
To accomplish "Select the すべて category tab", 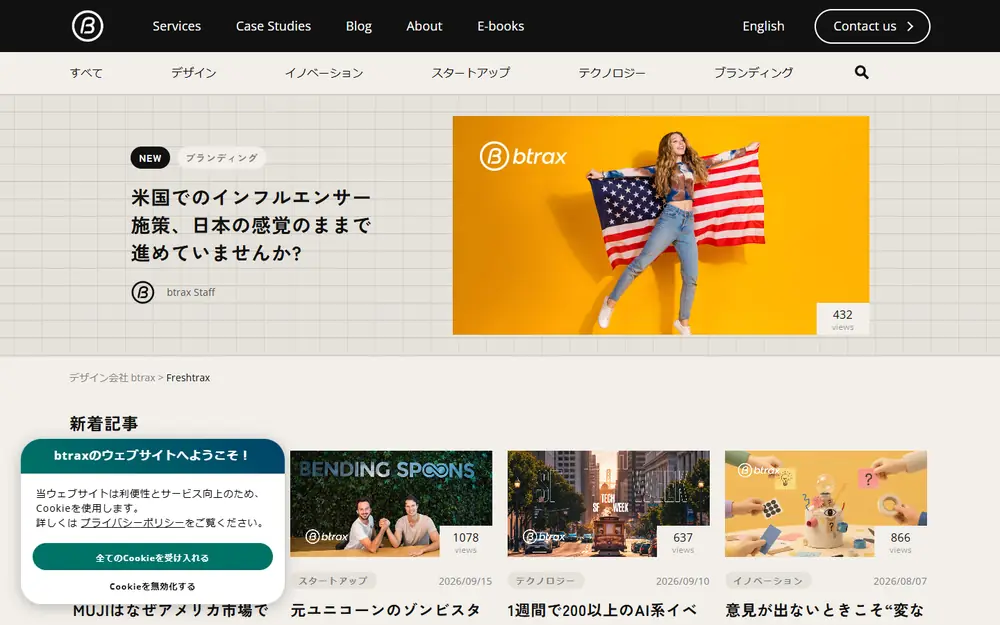I will click(86, 73).
